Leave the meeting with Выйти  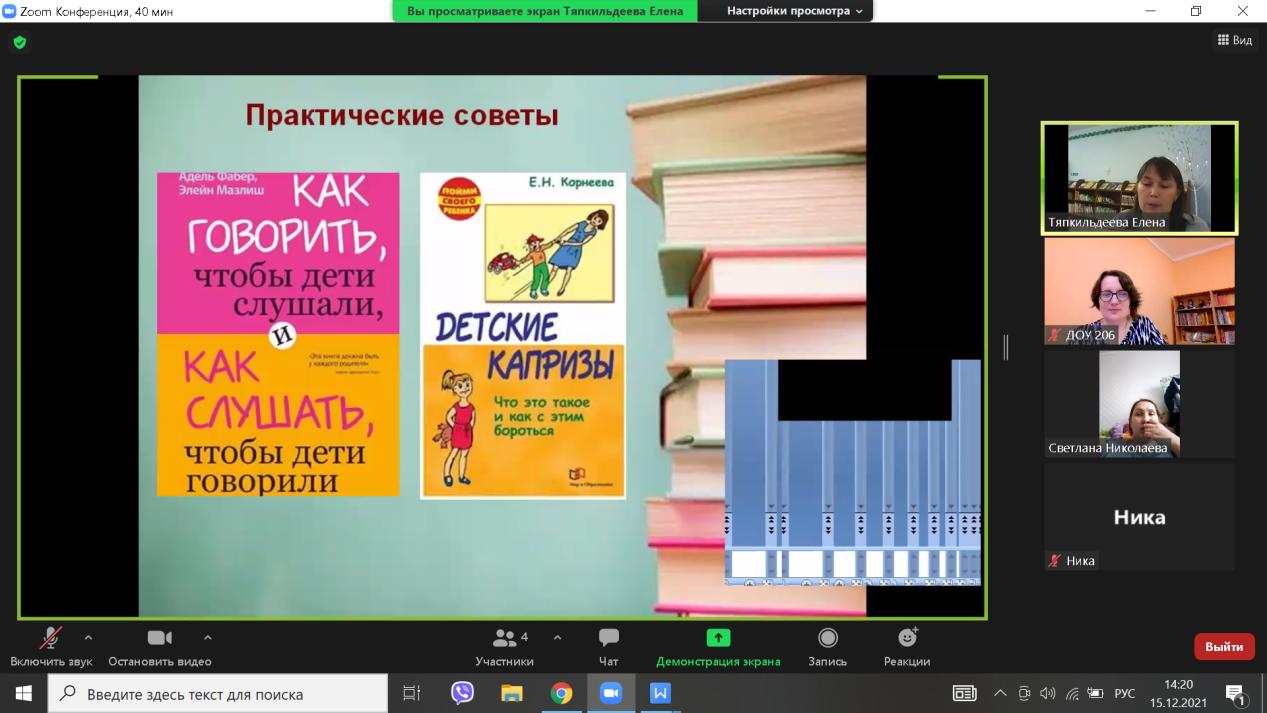1224,647
